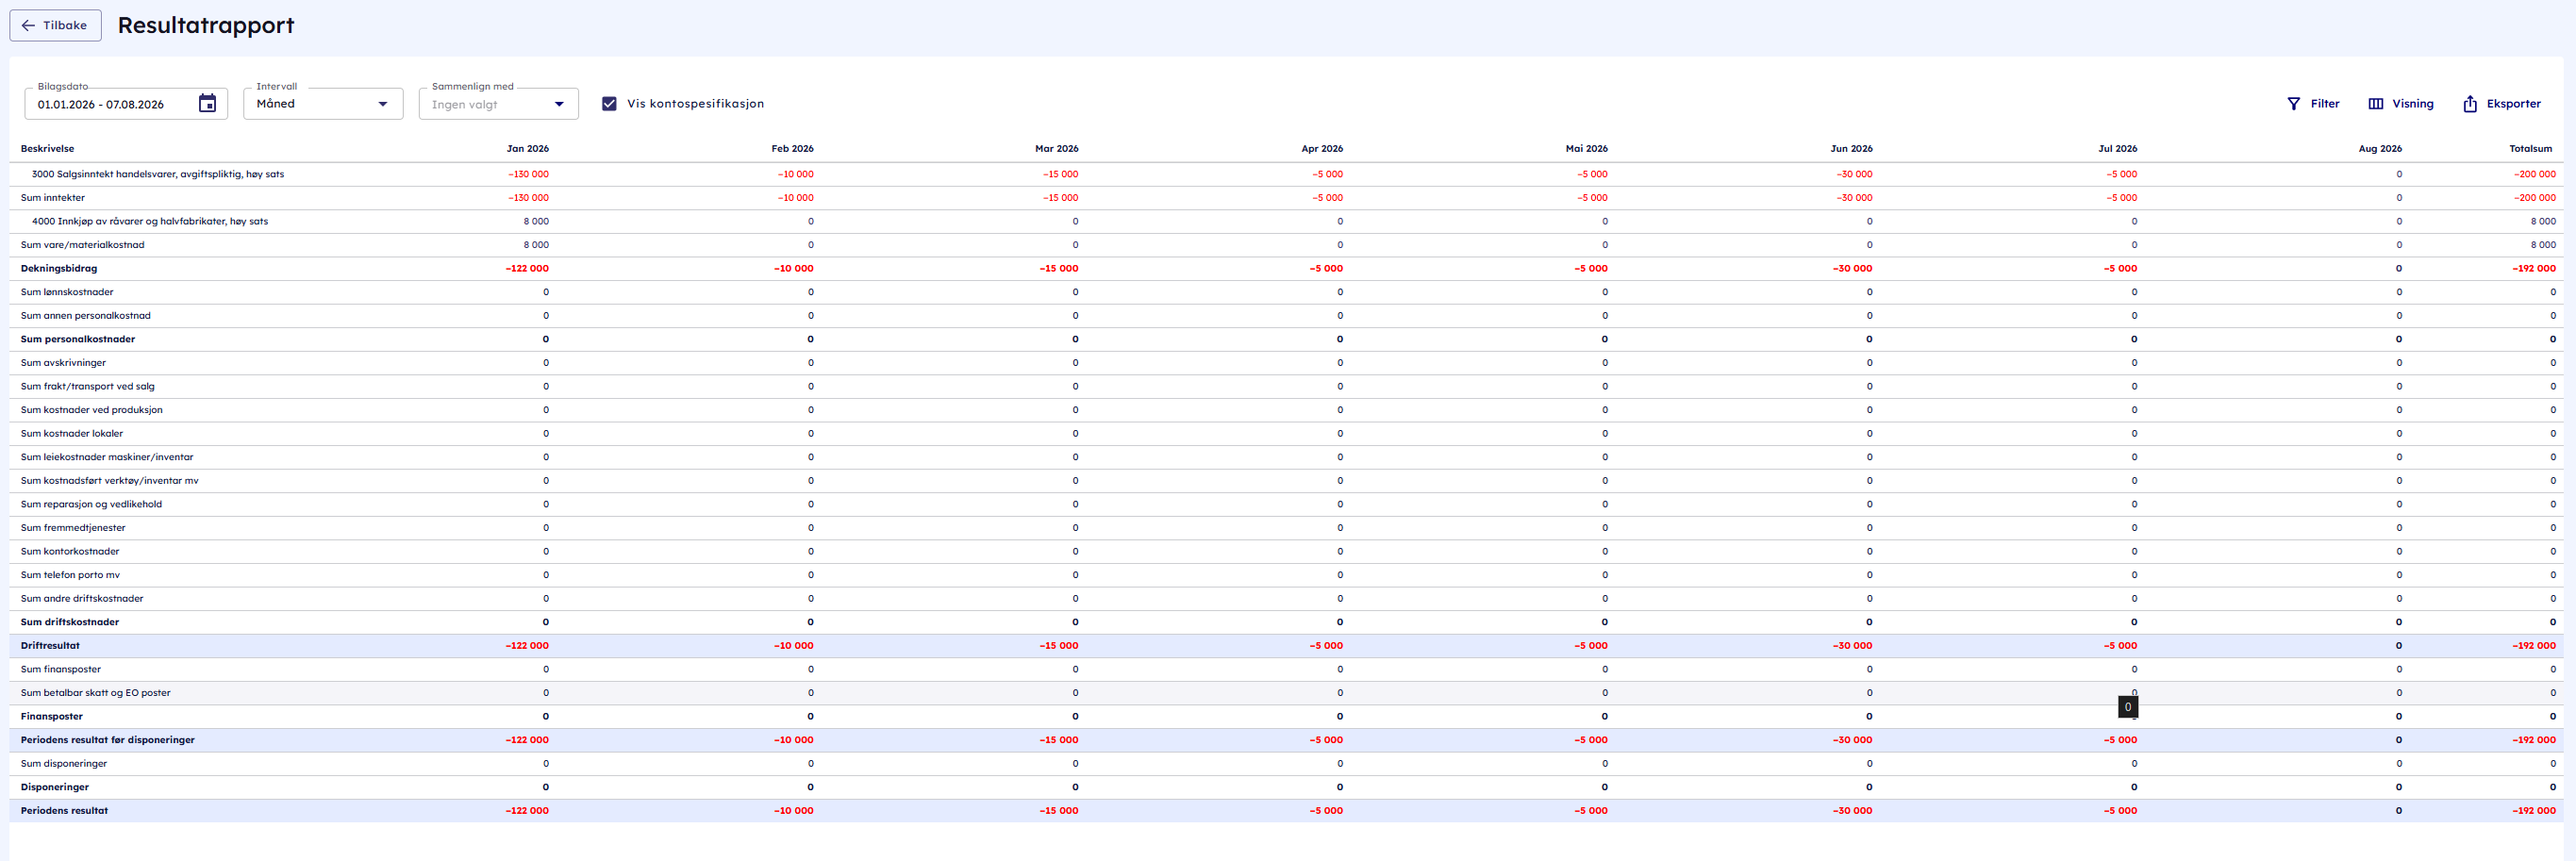Click Driftresultat Mar 2026 value -15 000
2576x861 pixels.
[x=1058, y=646]
